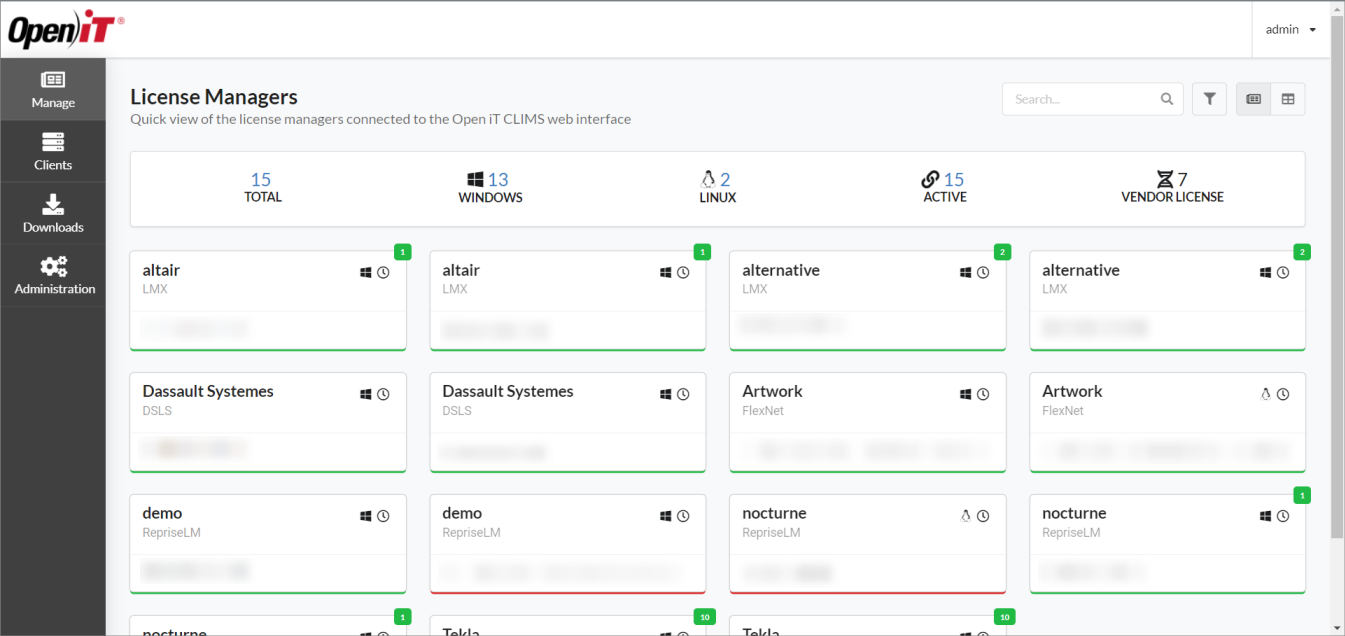The width and height of the screenshot is (1345, 636).
Task: Click the Windows icon on the Dassault Systemes card
Action: pyautogui.click(x=365, y=393)
